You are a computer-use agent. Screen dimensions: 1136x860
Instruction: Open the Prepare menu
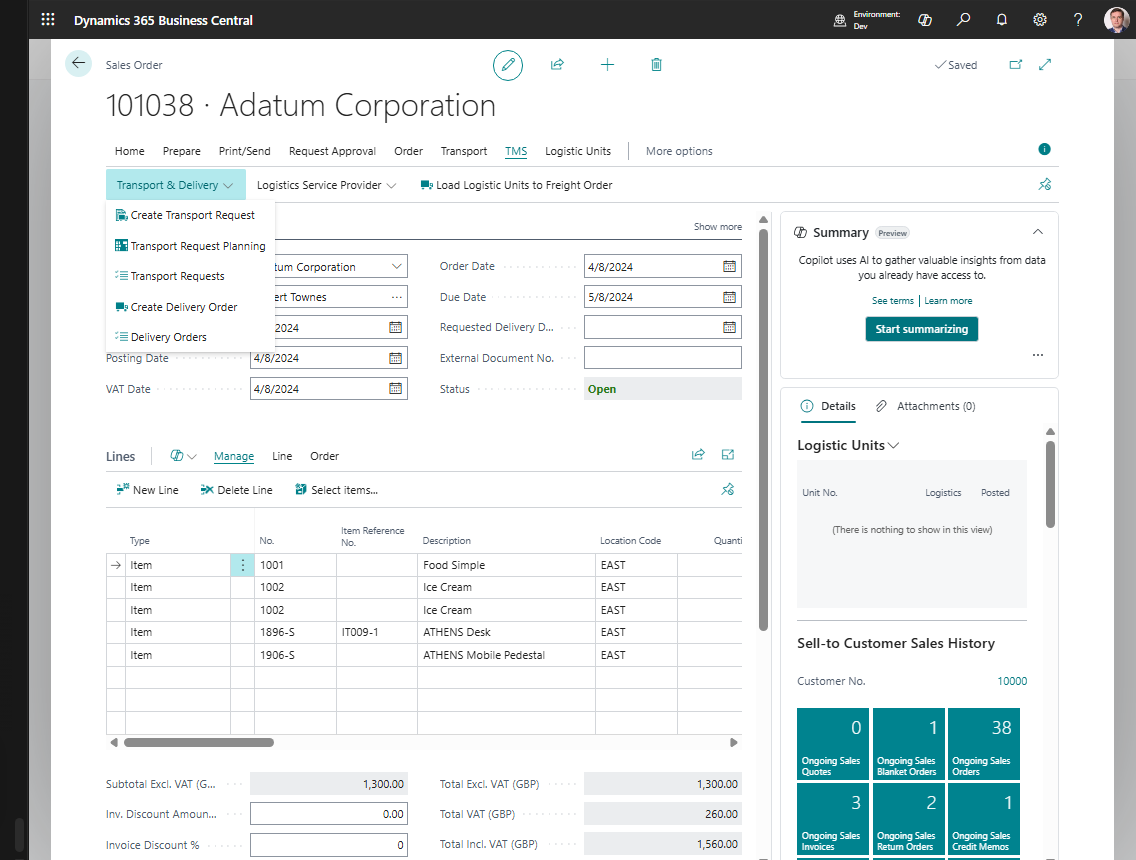pyautogui.click(x=182, y=151)
